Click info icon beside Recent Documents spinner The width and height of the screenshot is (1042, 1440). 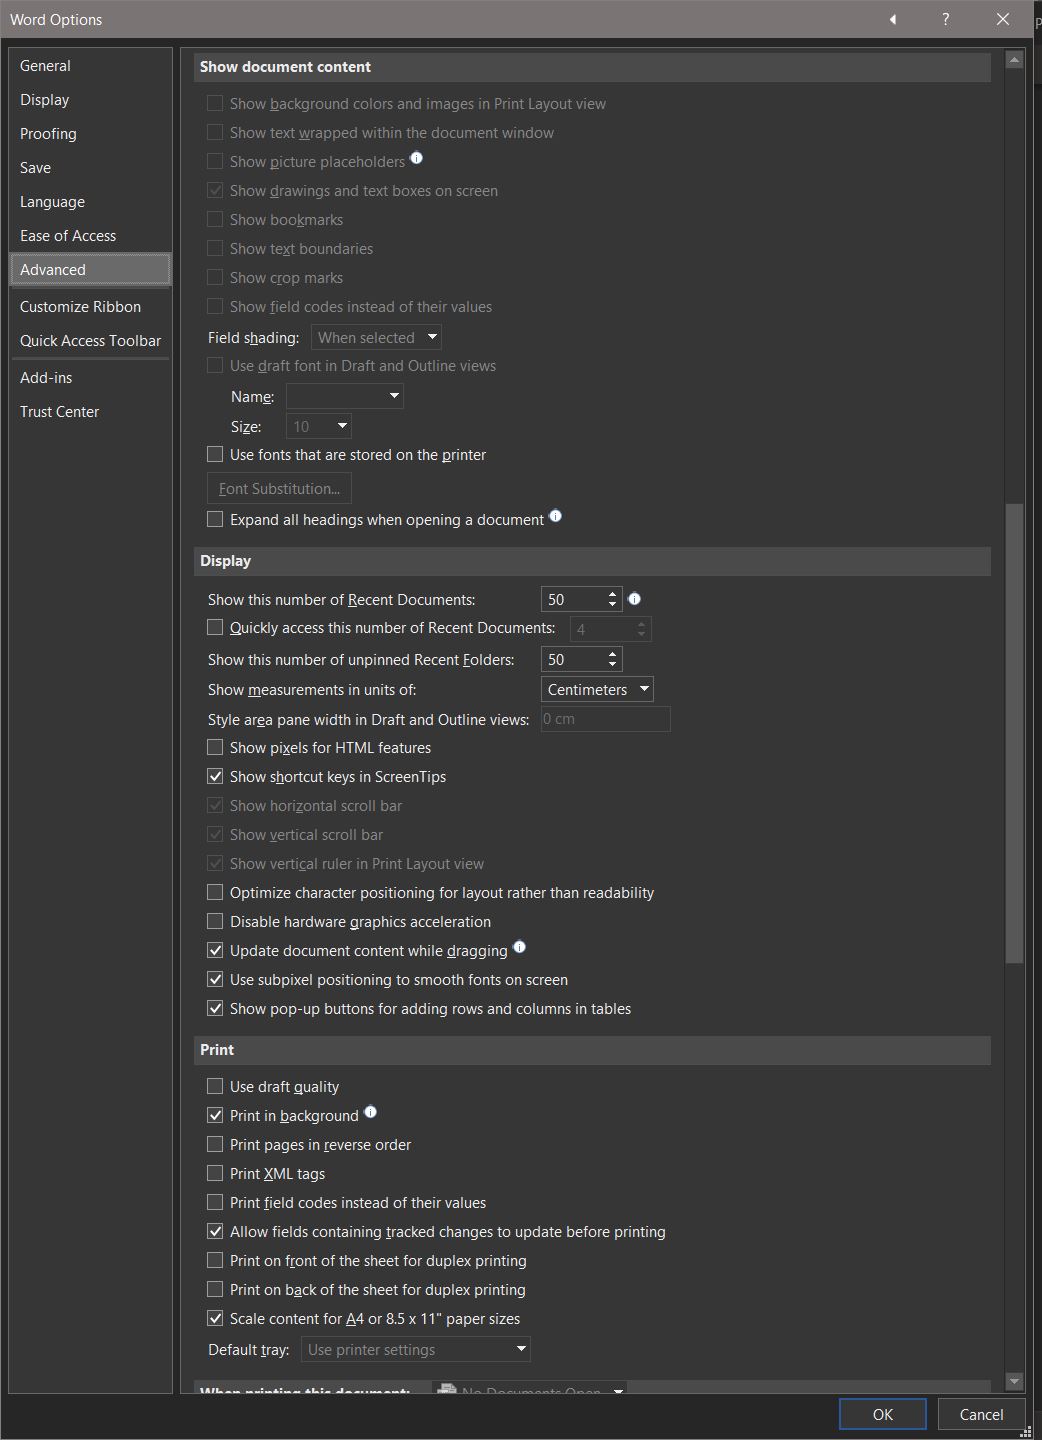(634, 599)
